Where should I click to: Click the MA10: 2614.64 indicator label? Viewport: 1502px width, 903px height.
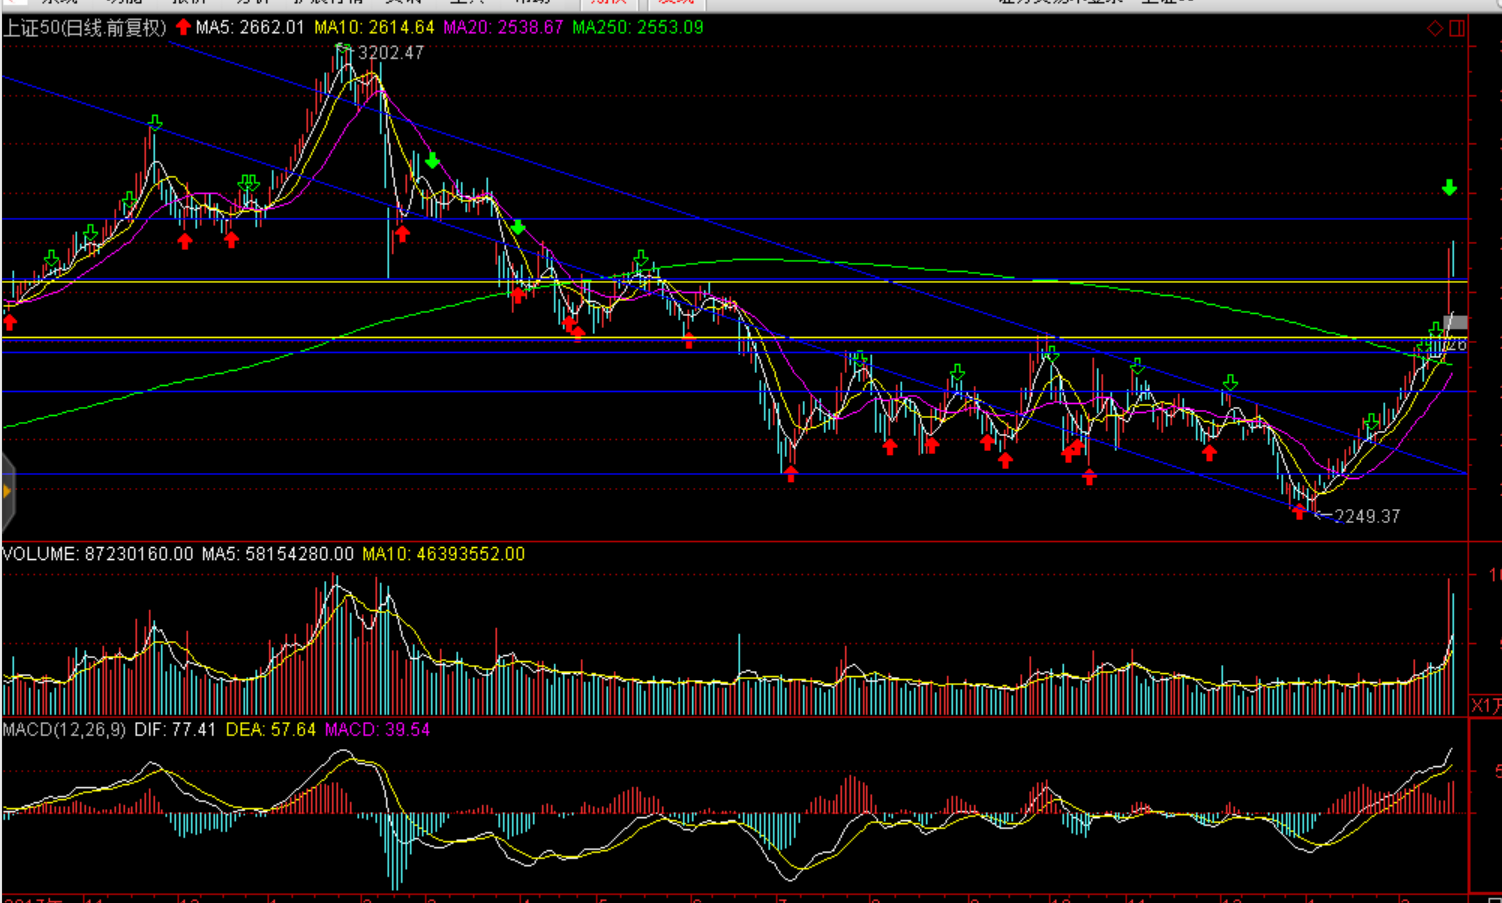(374, 28)
